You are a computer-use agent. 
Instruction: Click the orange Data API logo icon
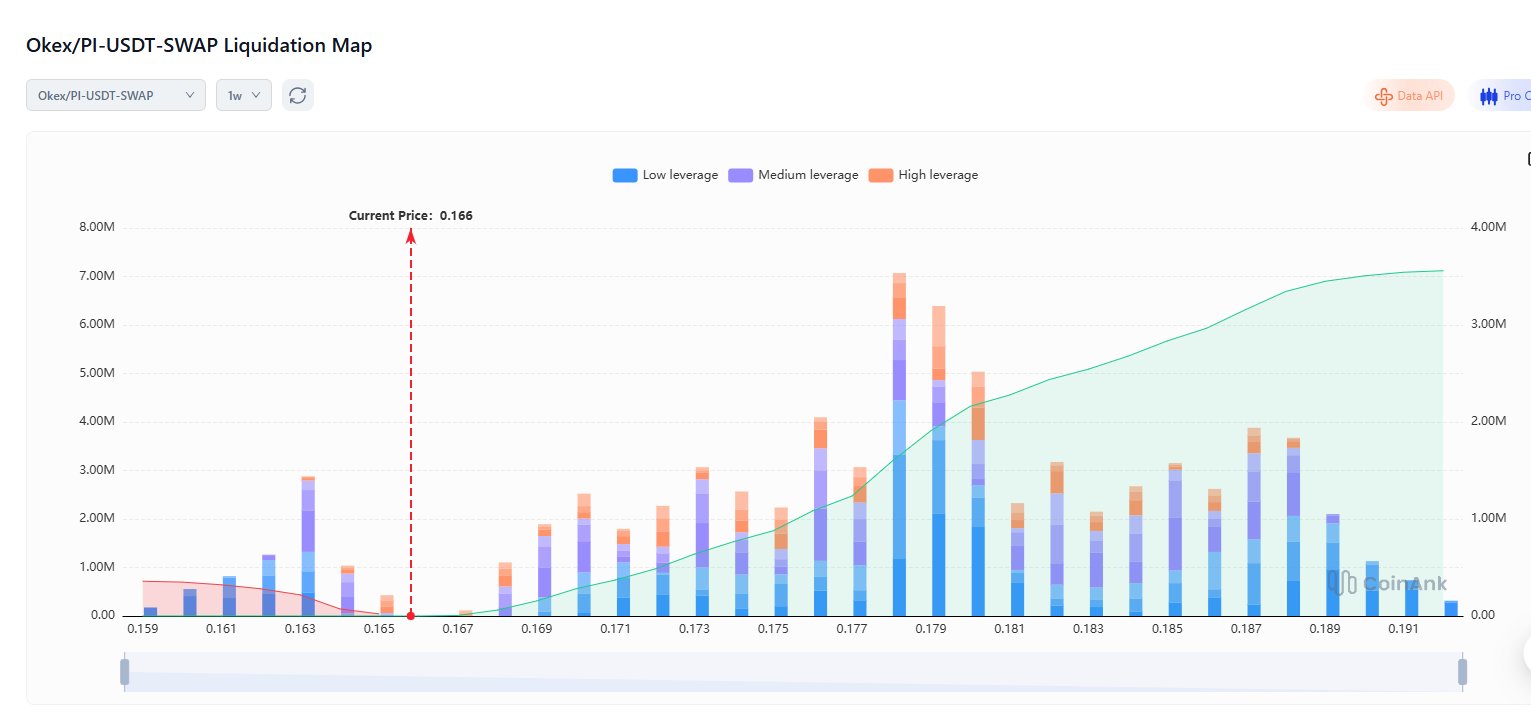1384,96
